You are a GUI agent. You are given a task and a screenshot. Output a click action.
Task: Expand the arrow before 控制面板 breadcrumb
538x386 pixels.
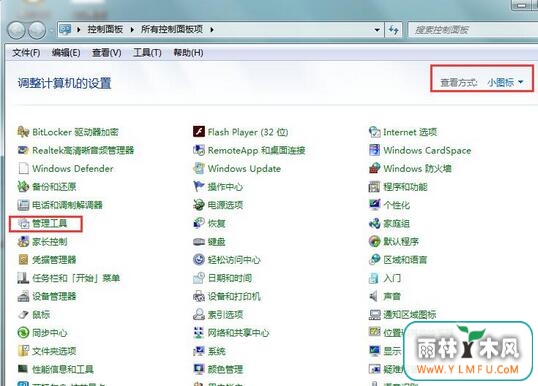(x=79, y=30)
